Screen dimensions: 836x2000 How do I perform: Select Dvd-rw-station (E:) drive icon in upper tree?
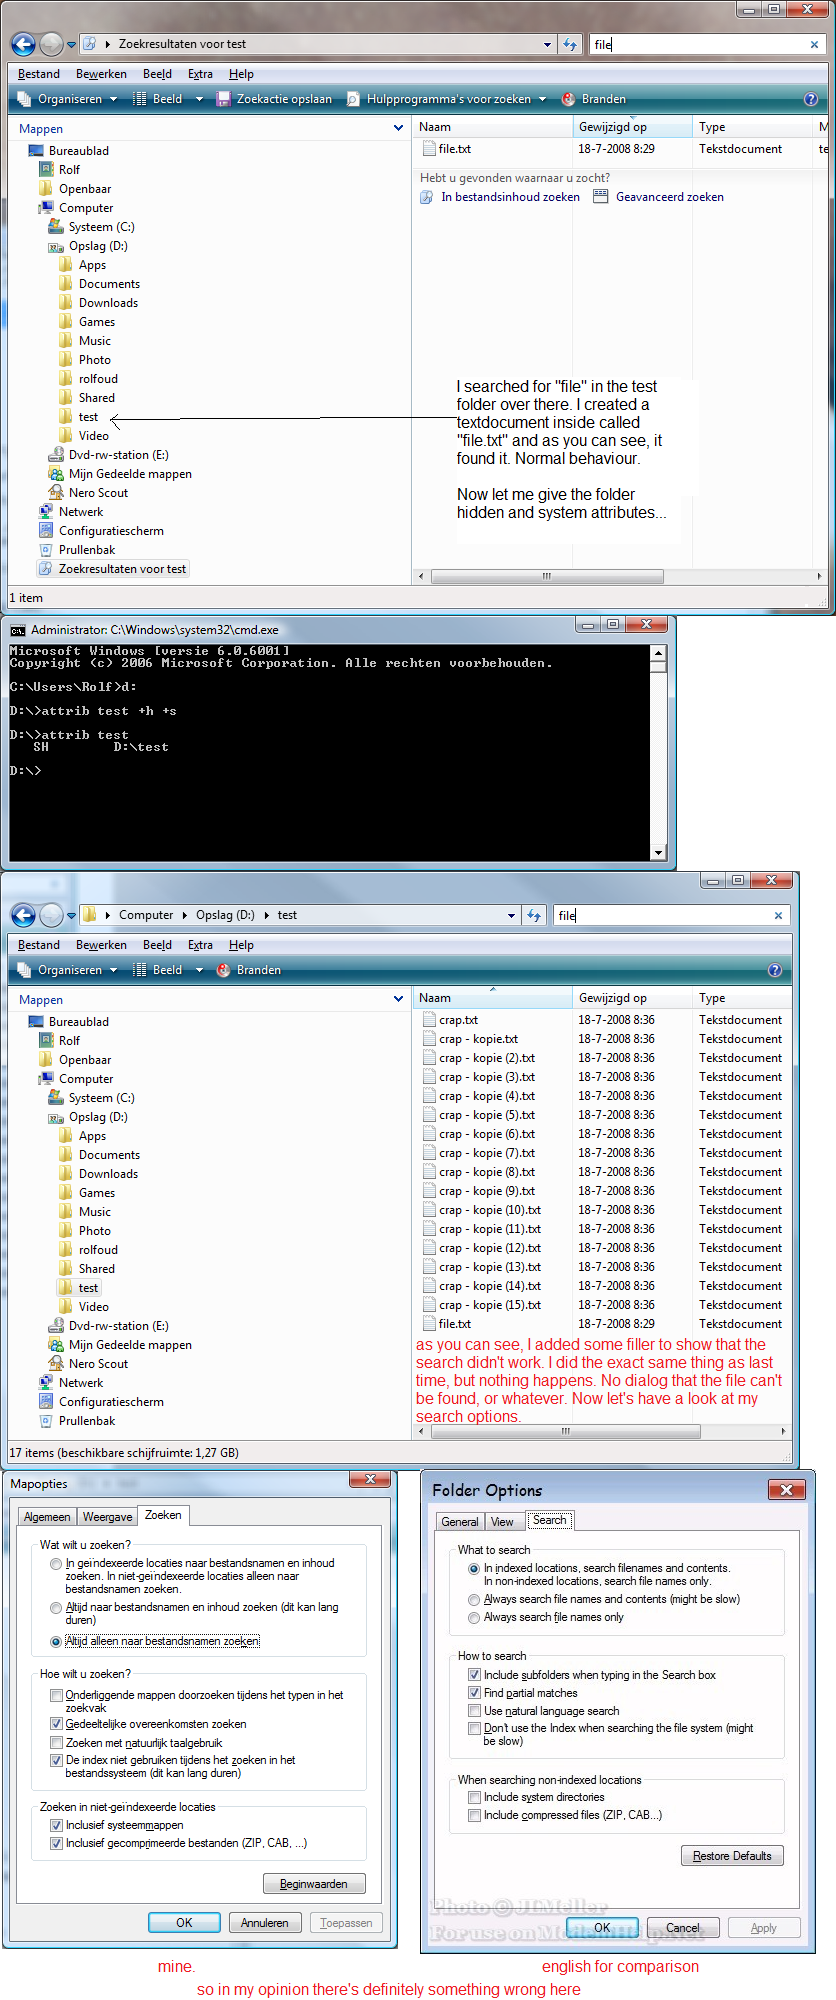56,455
